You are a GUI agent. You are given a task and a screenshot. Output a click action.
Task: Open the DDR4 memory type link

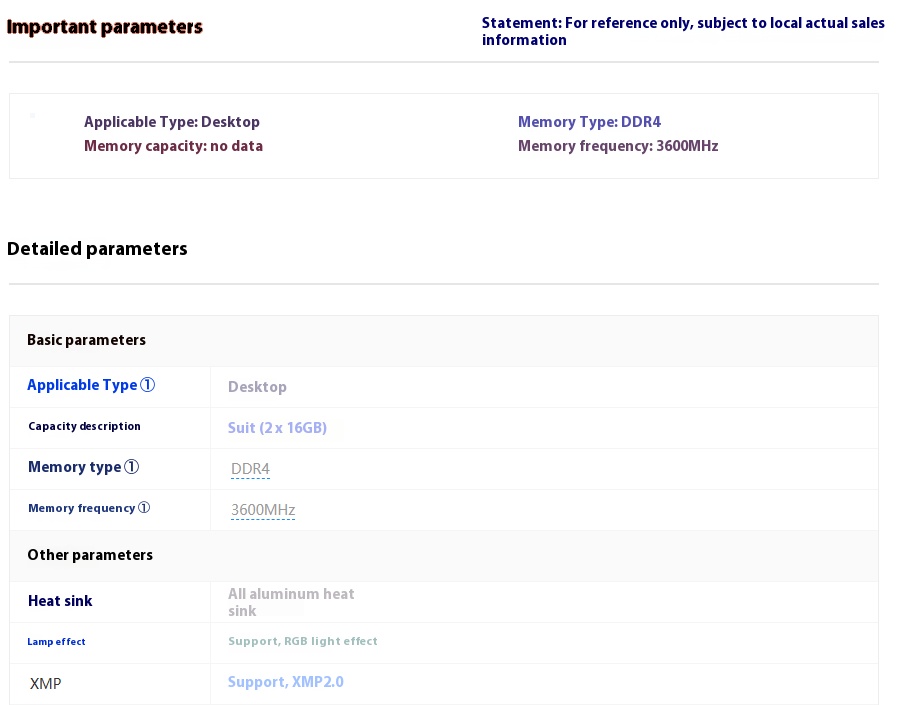tap(250, 469)
